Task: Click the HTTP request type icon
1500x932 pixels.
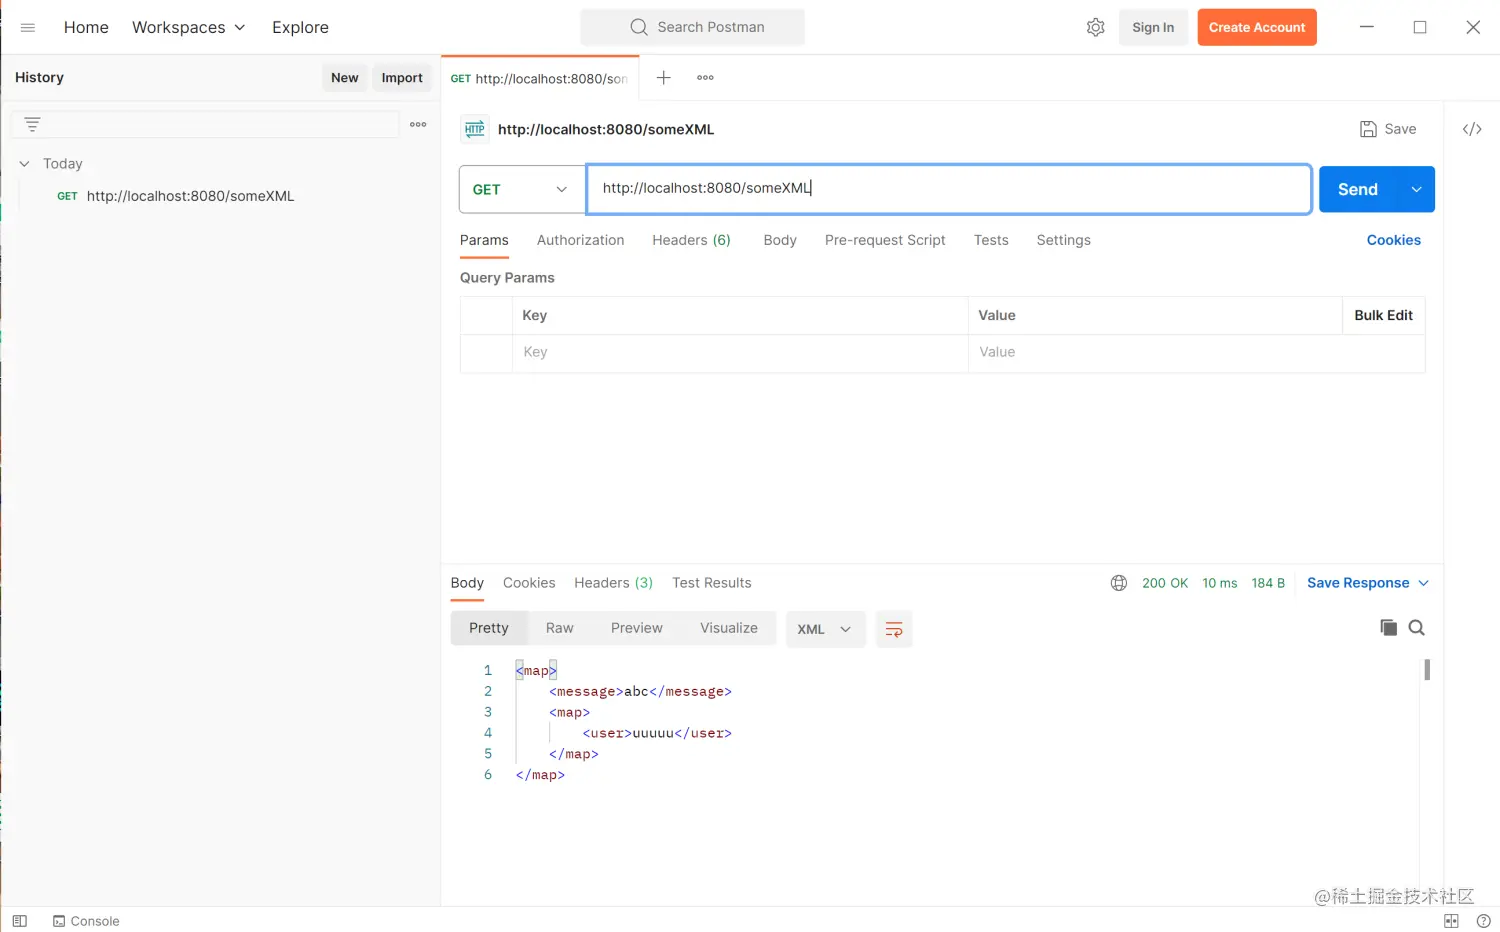Action: (475, 129)
